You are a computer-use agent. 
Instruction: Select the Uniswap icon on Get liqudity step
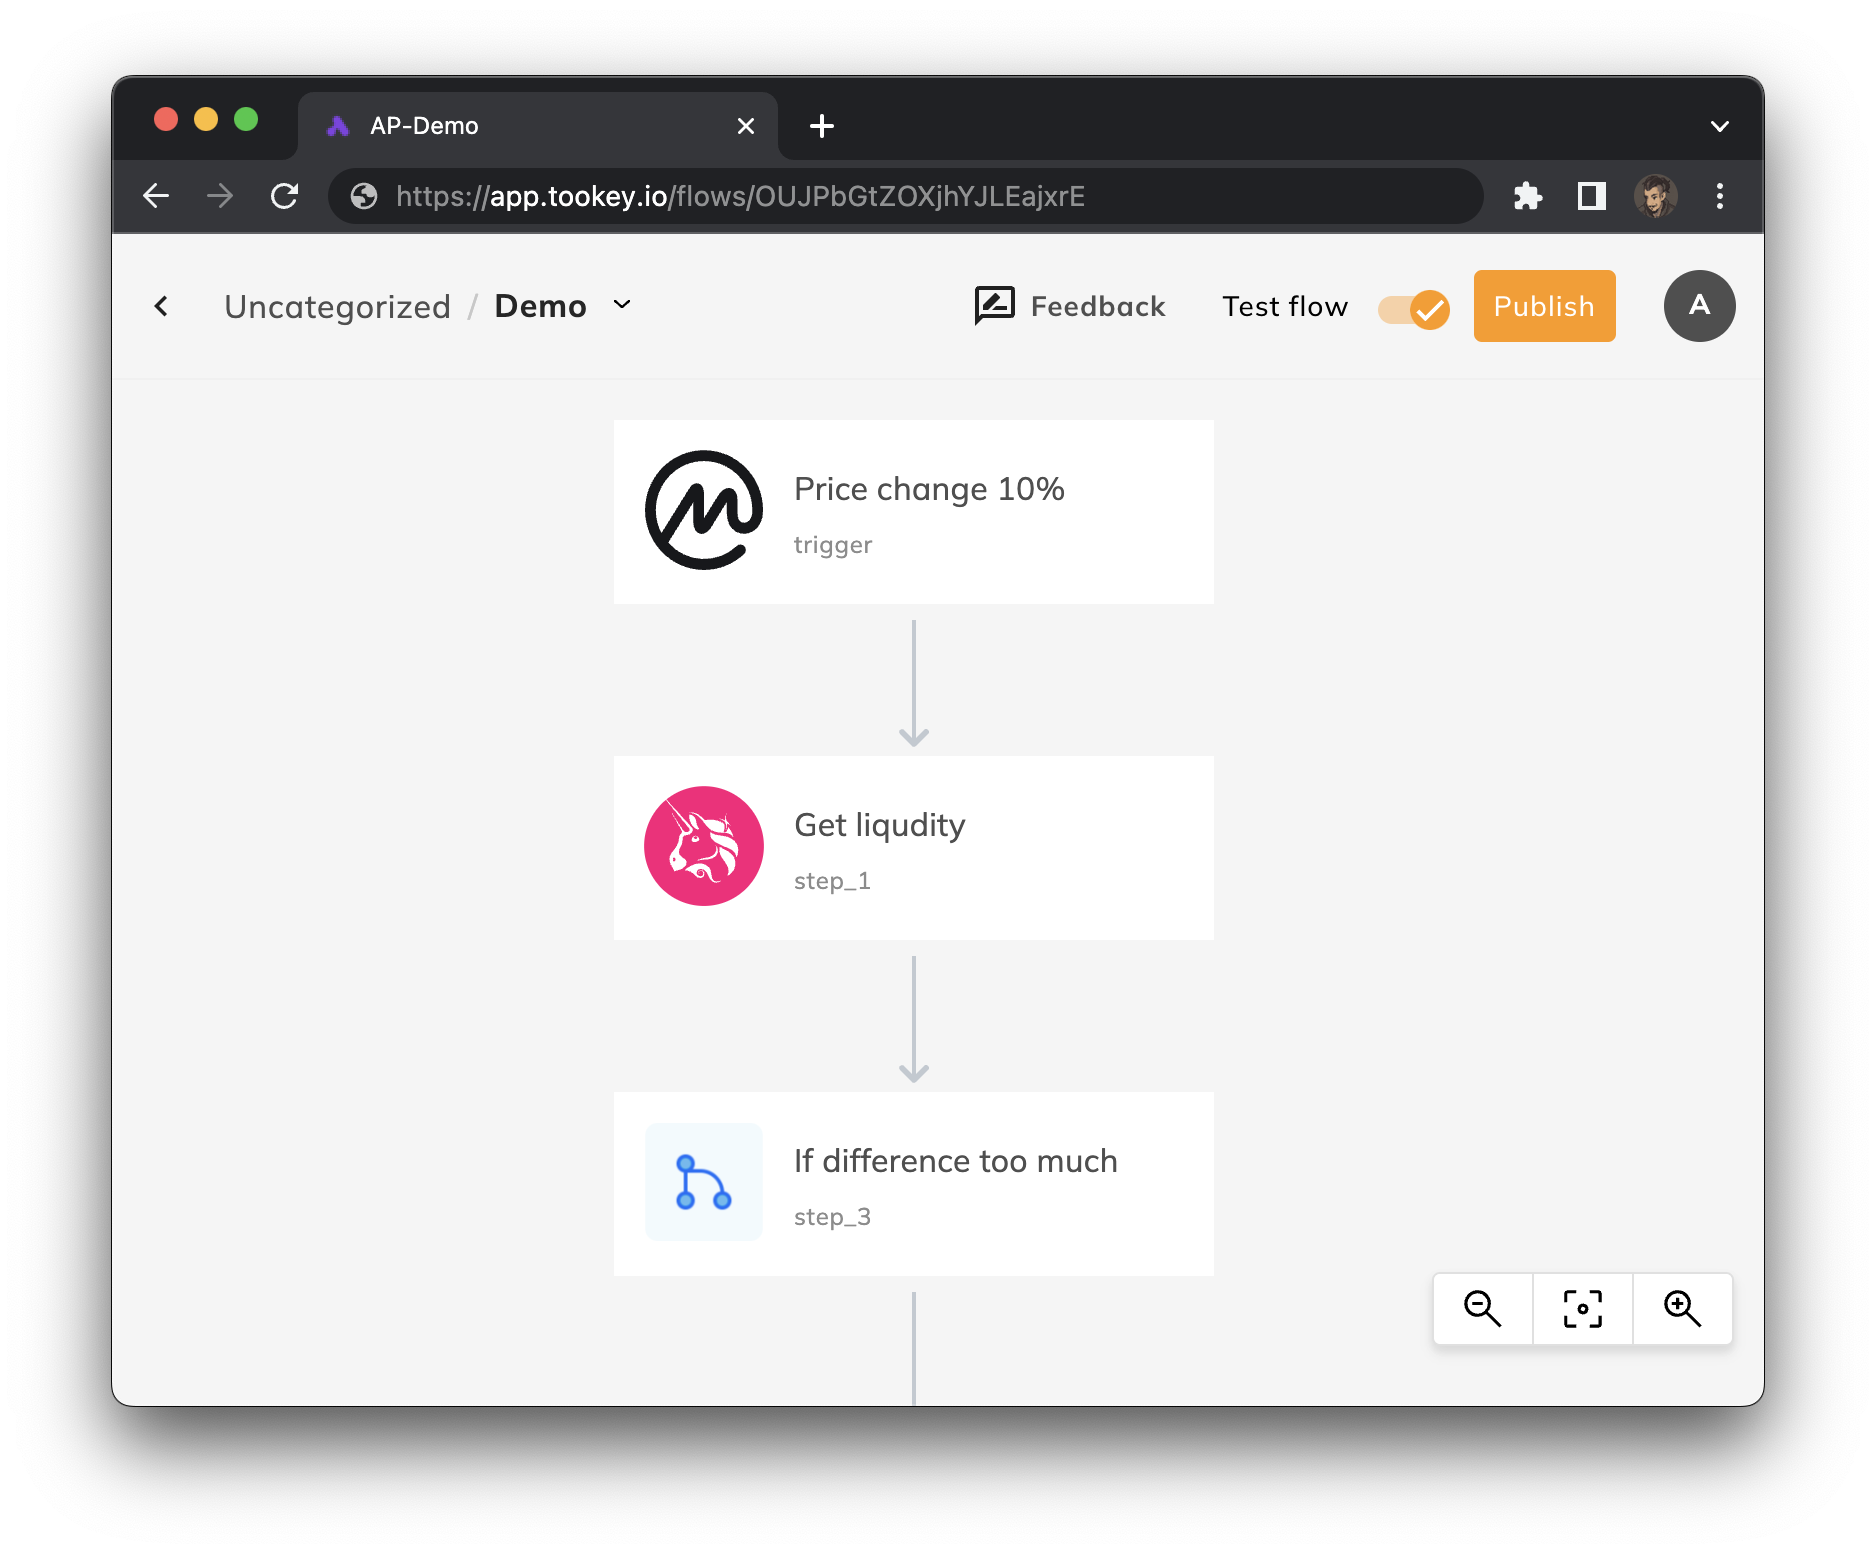[x=703, y=847]
